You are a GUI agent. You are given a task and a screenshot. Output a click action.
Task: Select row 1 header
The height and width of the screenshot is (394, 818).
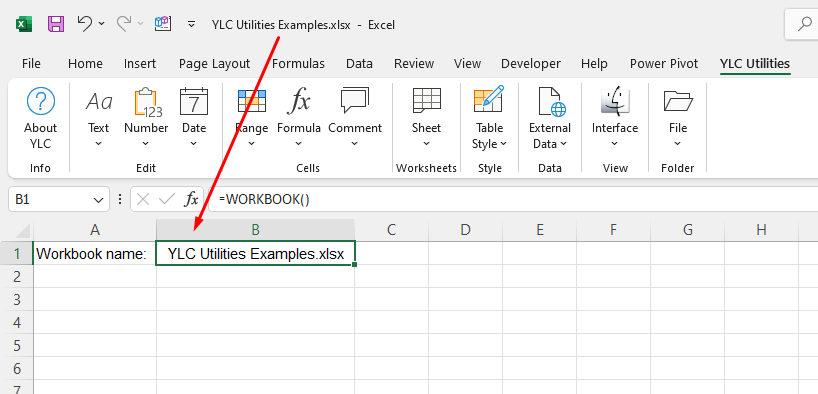coord(17,254)
